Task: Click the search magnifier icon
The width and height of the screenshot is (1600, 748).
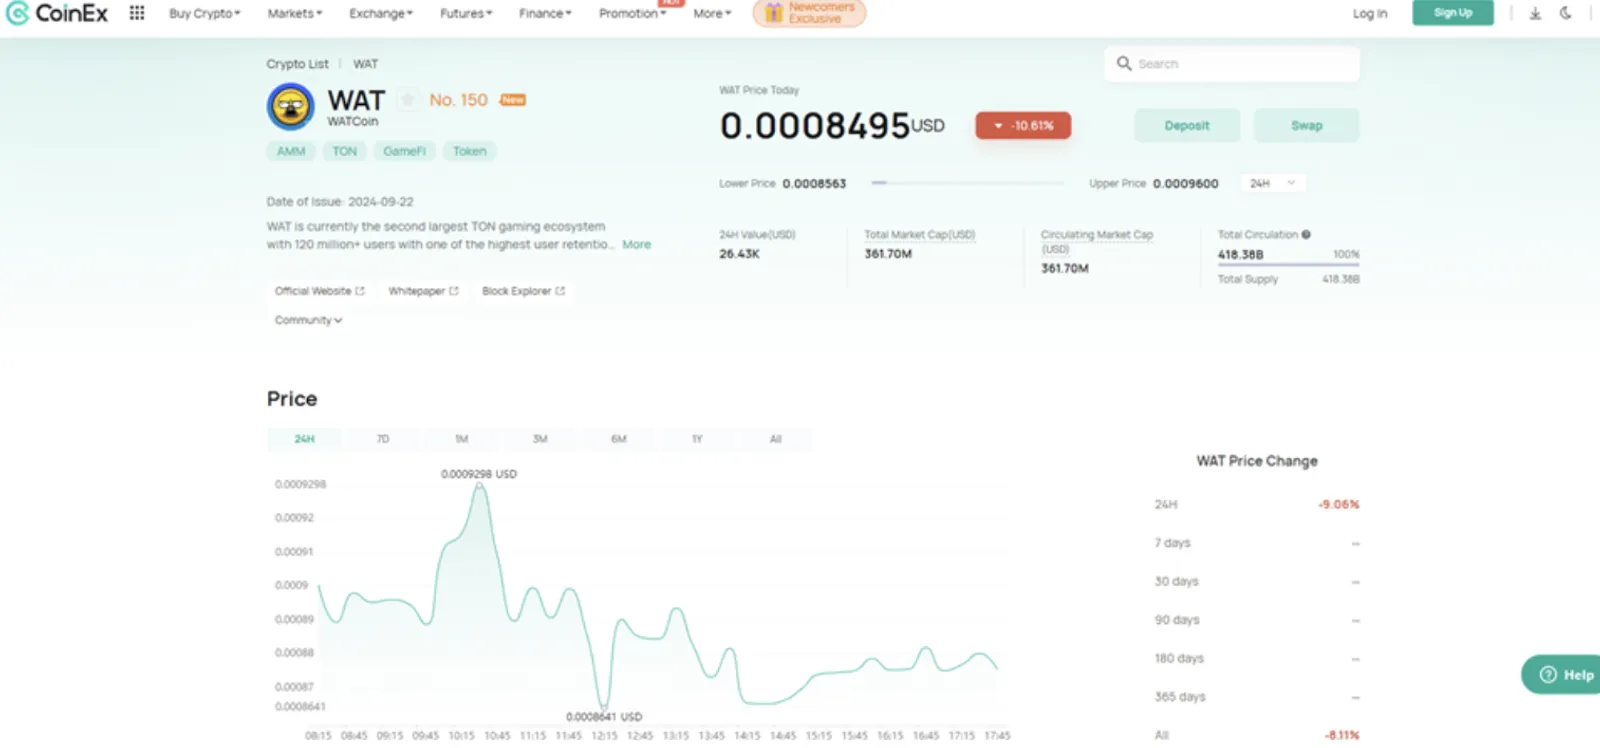Action: point(1124,63)
